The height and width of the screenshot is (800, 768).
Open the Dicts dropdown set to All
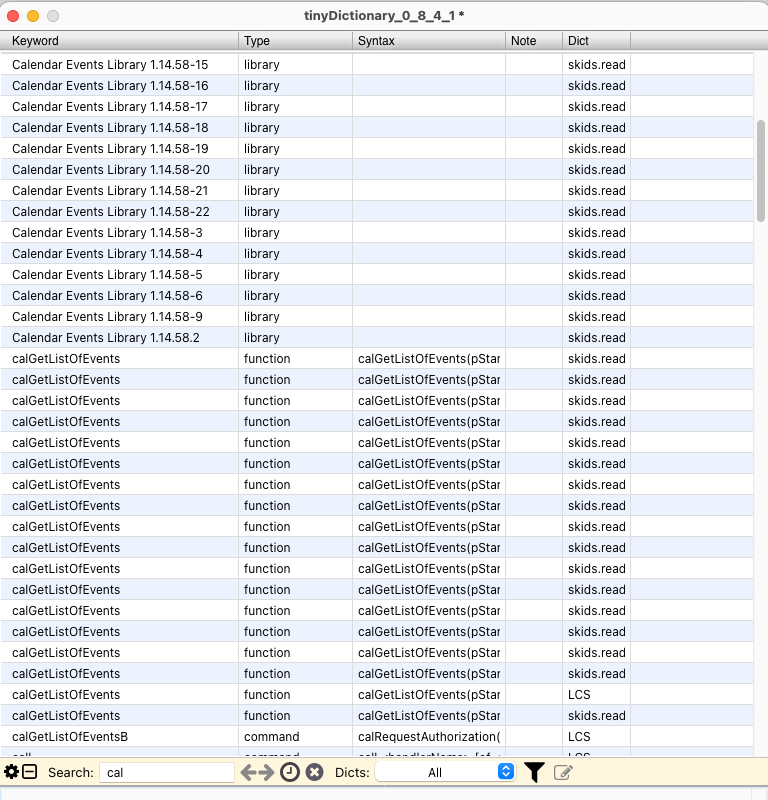(x=445, y=772)
